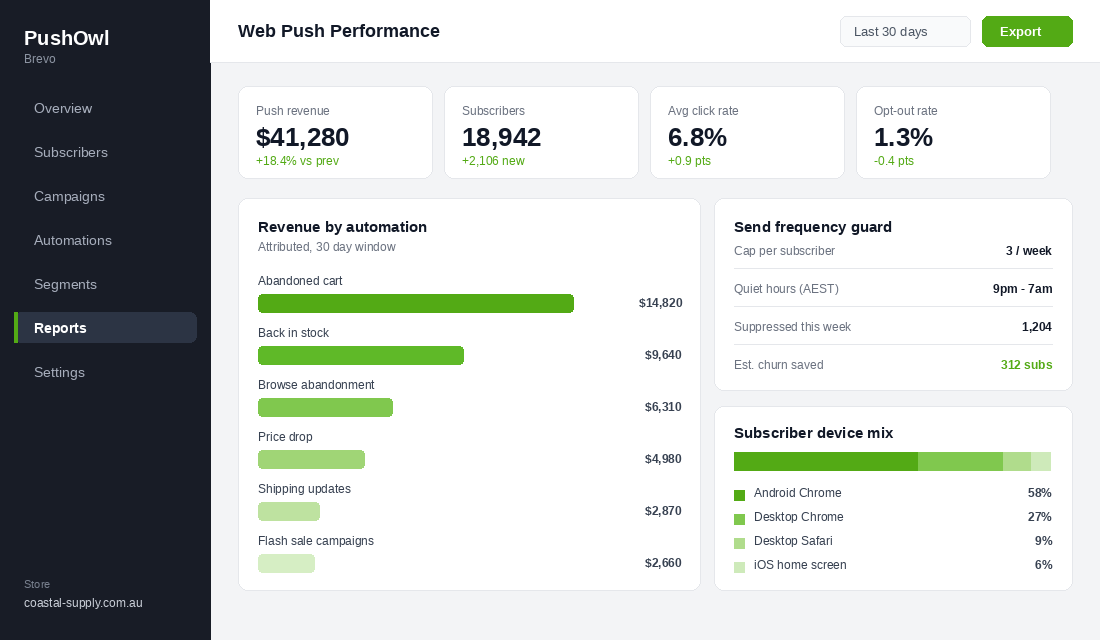Viewport: 1100px width, 640px height.
Task: Click the Attributed, 30 day window subtitle
Action: coord(327,247)
